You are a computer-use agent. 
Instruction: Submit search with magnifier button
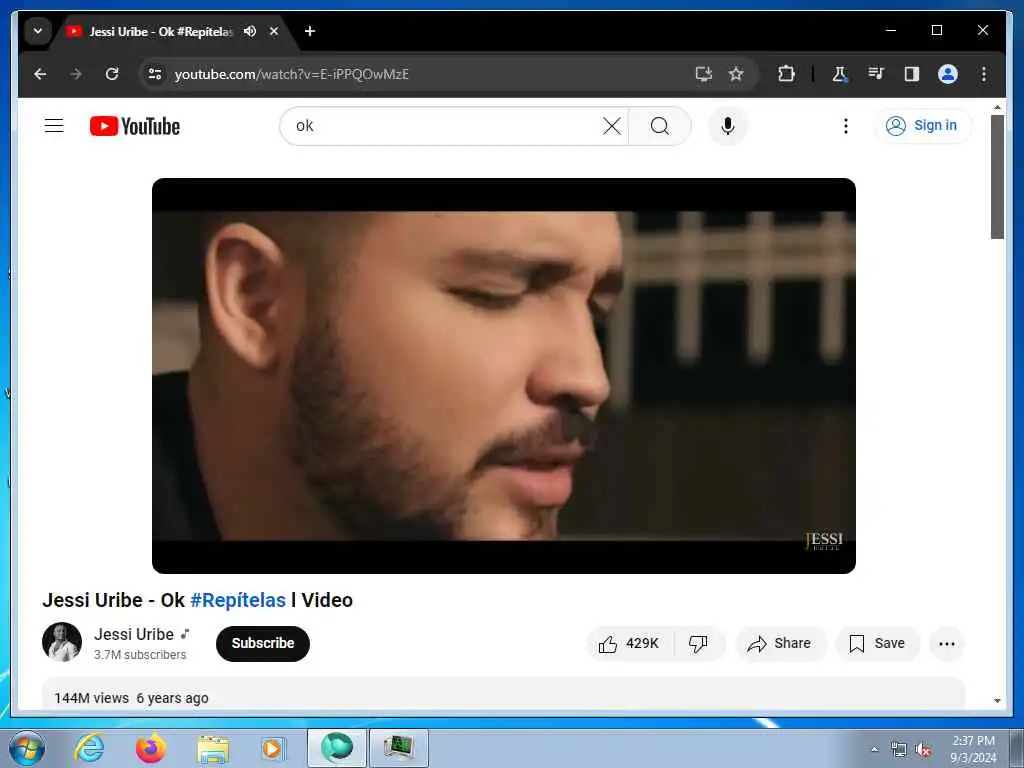660,126
